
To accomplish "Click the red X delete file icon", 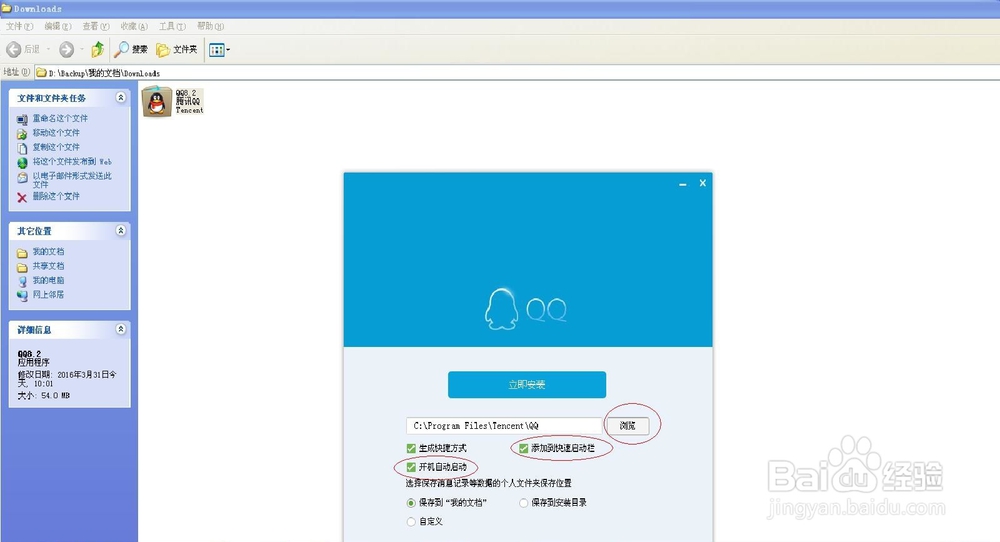I will point(22,198).
